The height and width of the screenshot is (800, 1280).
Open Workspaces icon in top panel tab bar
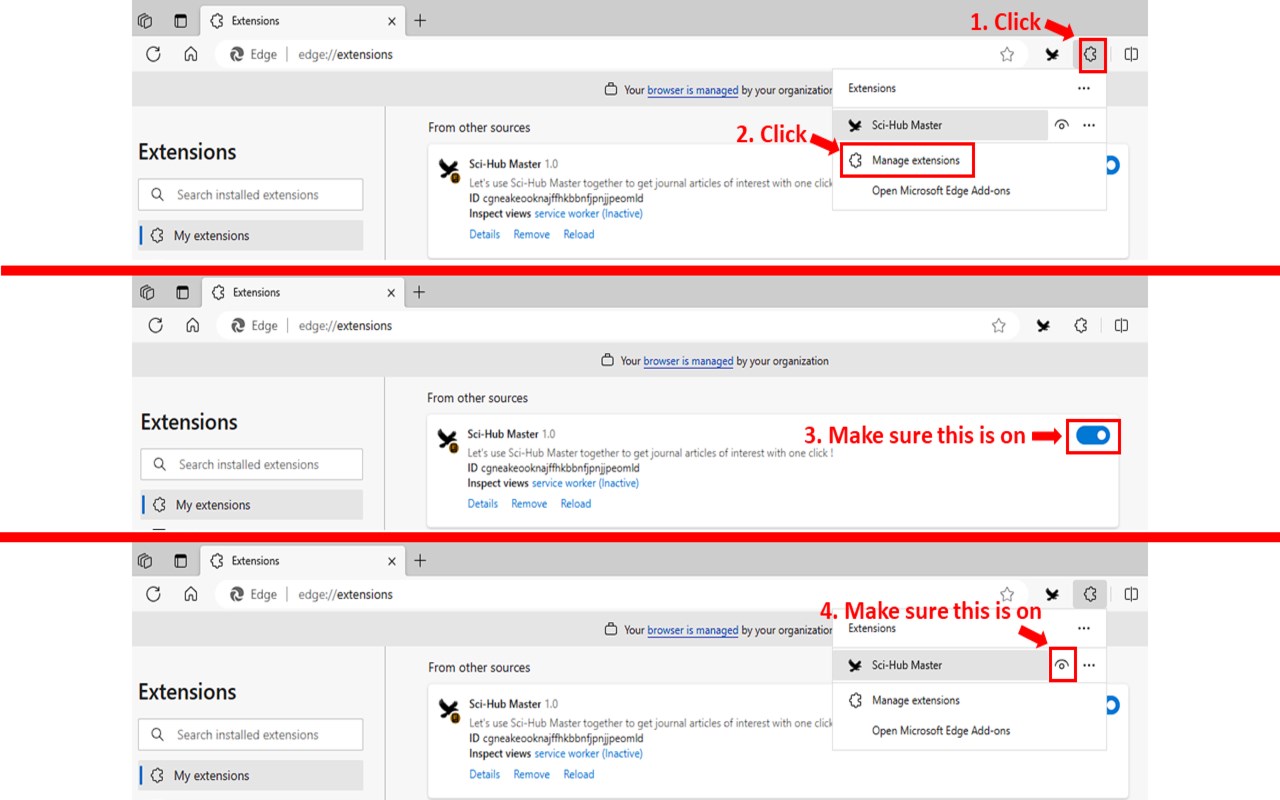(x=145, y=20)
